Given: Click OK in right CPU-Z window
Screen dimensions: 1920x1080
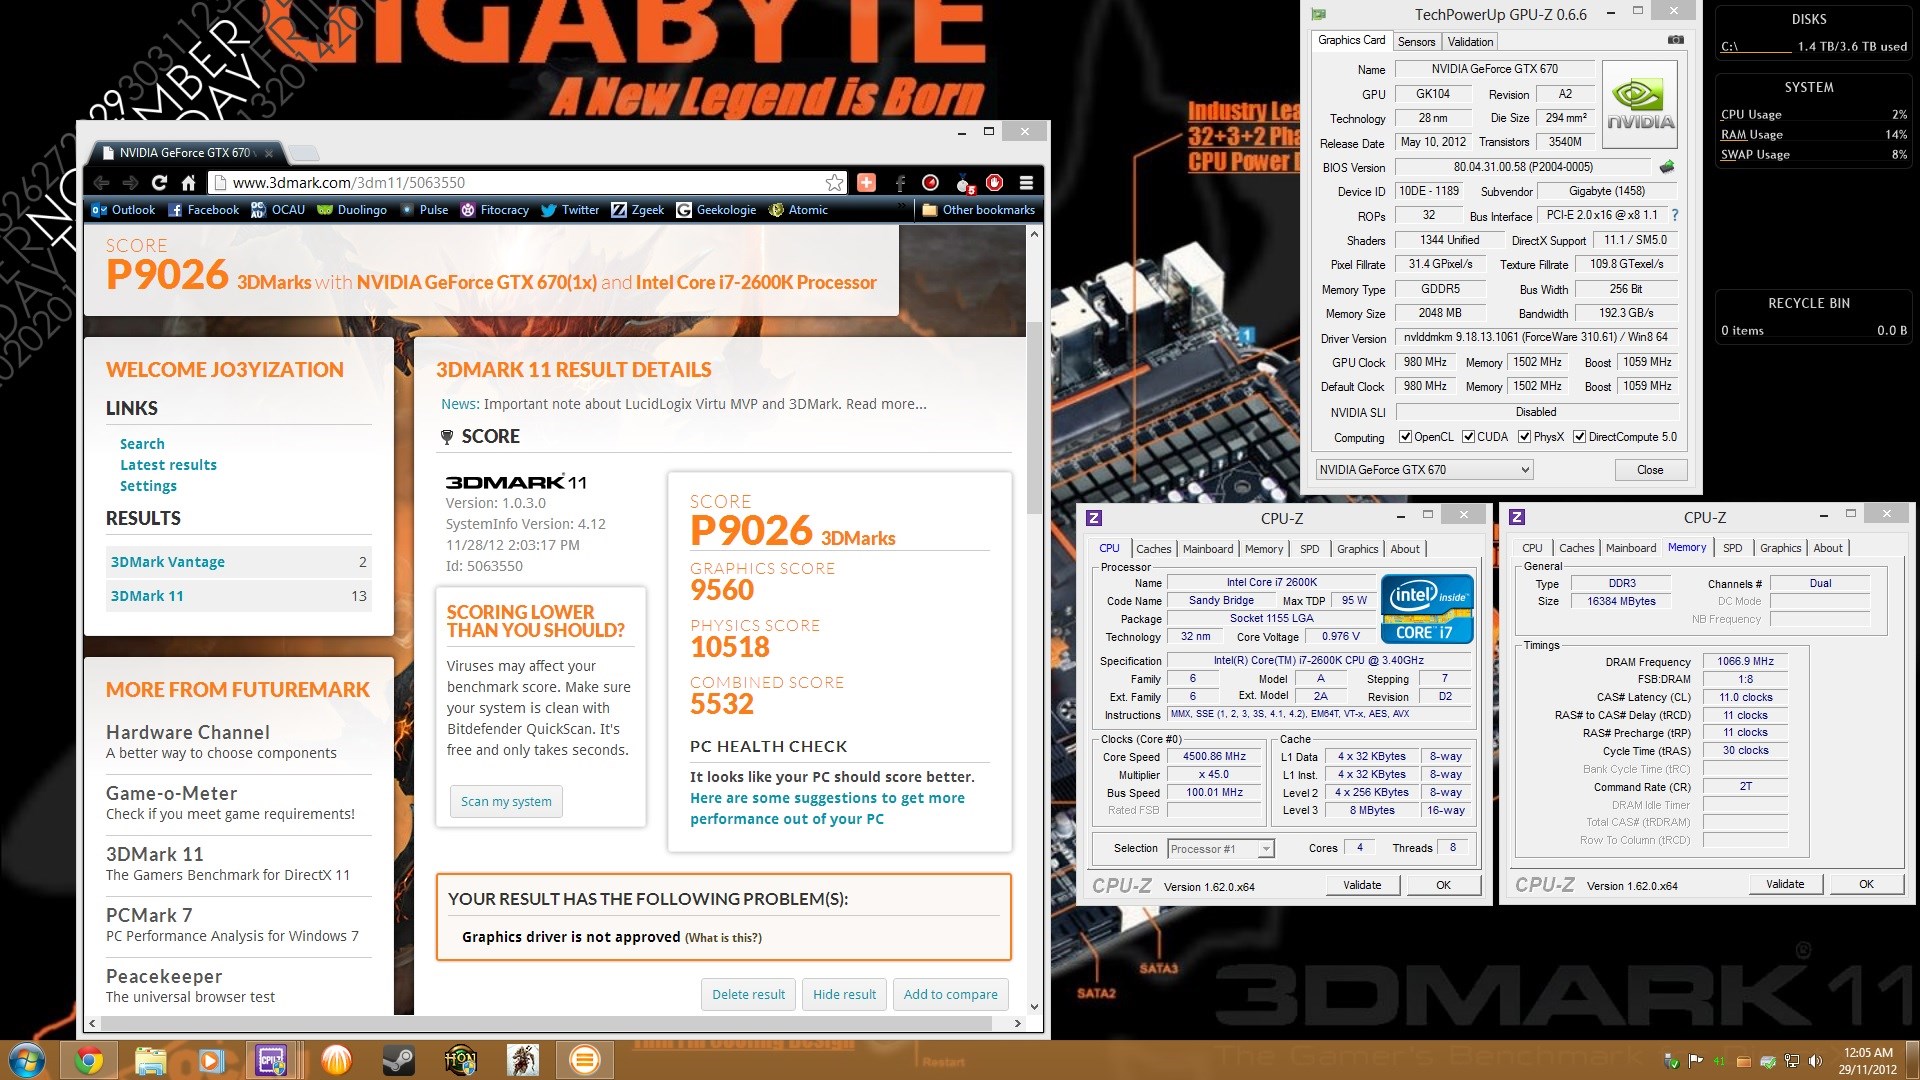Looking at the screenshot, I should [1866, 884].
